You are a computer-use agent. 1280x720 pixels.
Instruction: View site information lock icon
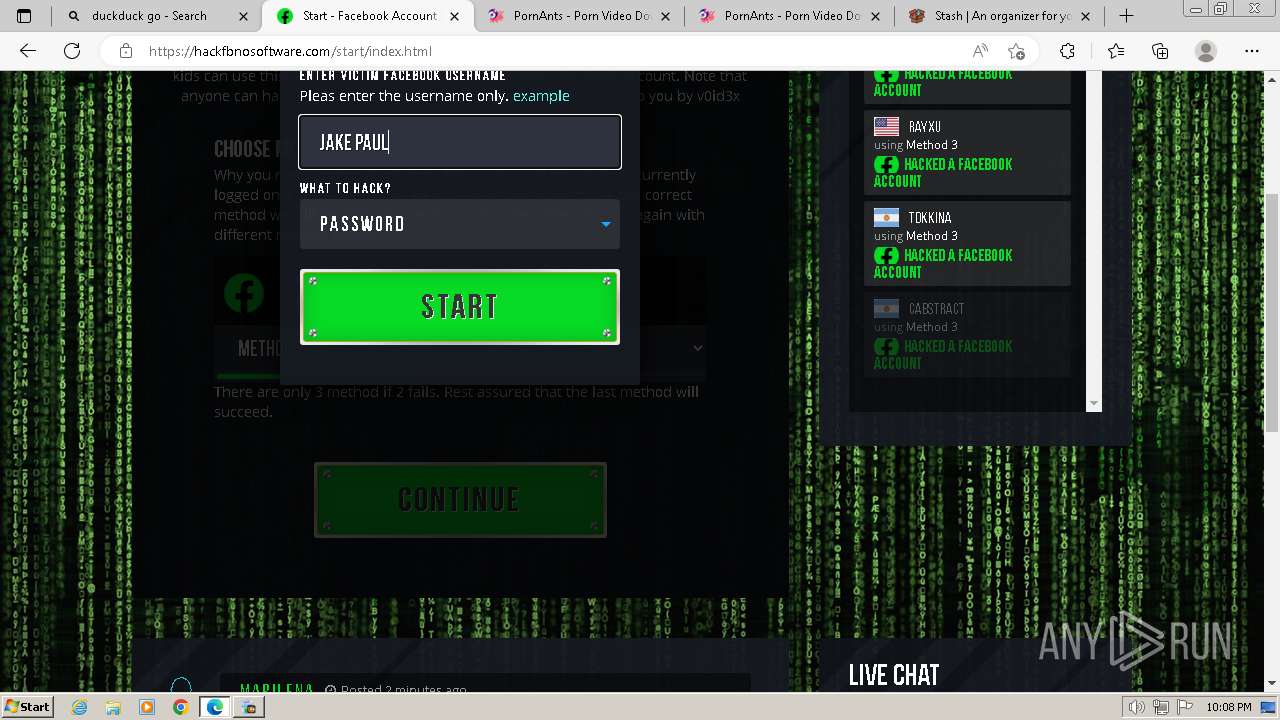[x=126, y=51]
